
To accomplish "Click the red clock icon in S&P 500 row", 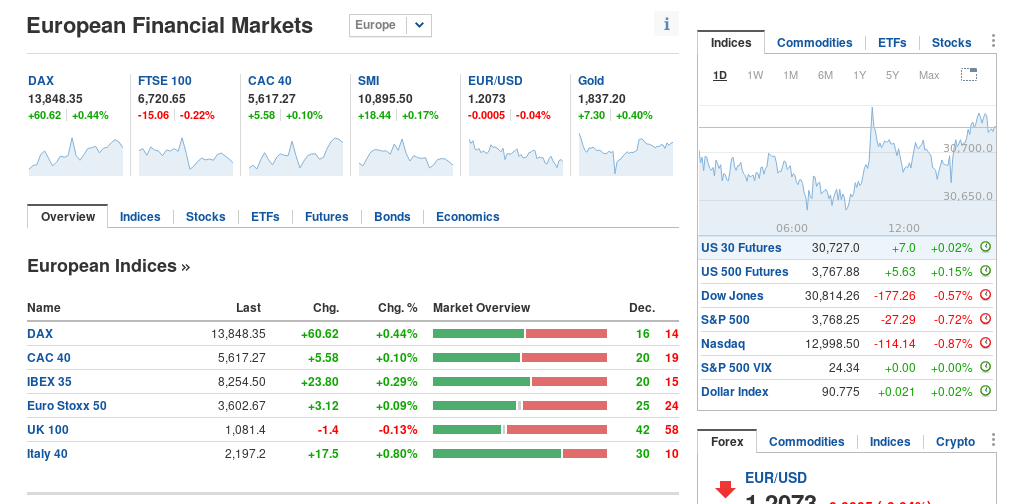I will pyautogui.click(x=986, y=319).
